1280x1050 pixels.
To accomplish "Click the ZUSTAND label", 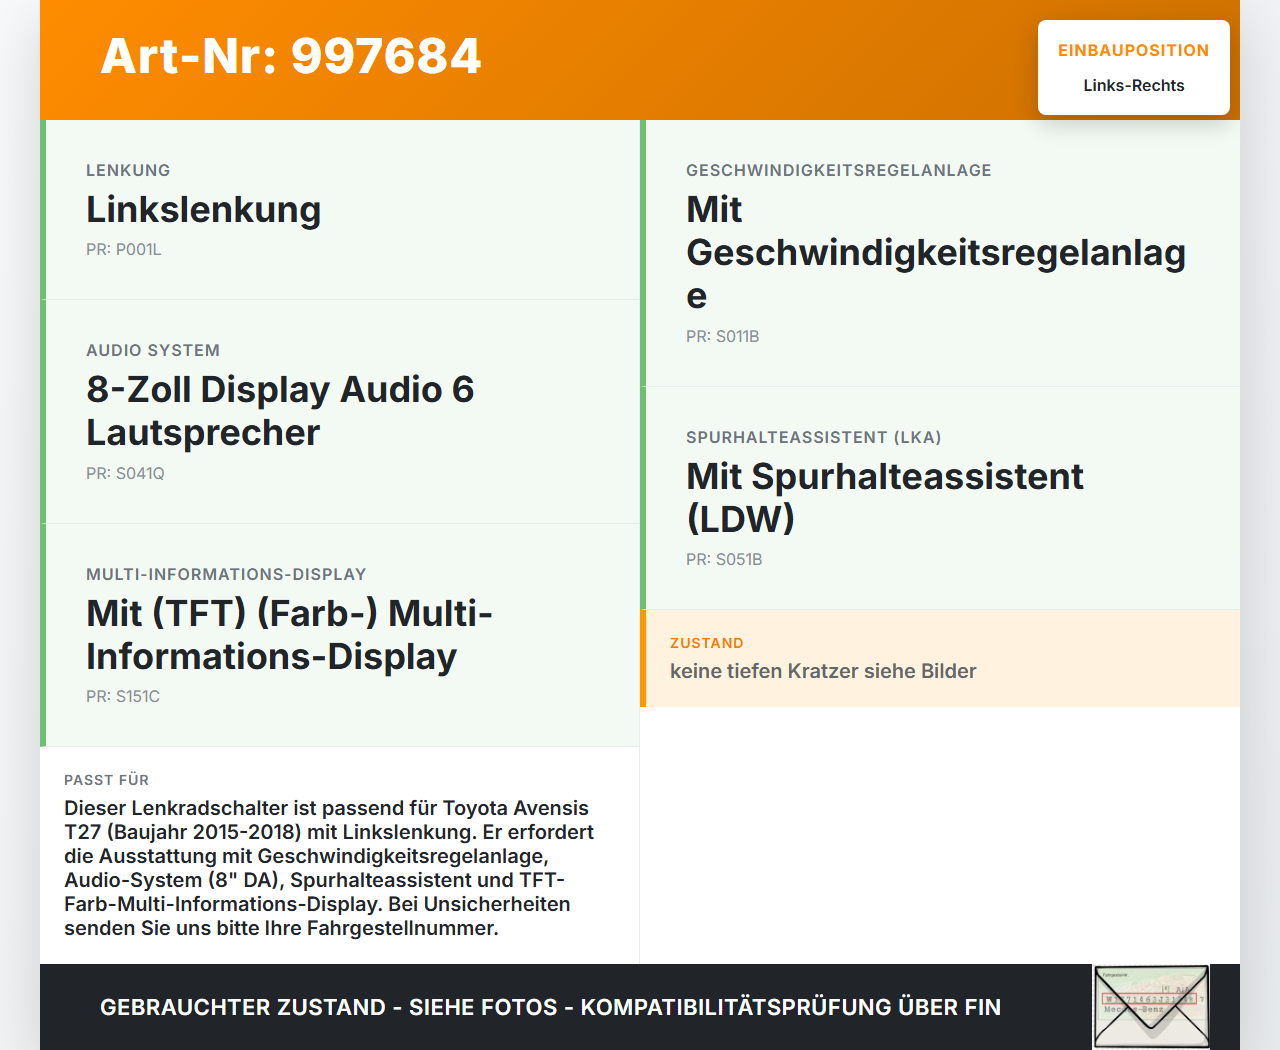I will click(707, 643).
